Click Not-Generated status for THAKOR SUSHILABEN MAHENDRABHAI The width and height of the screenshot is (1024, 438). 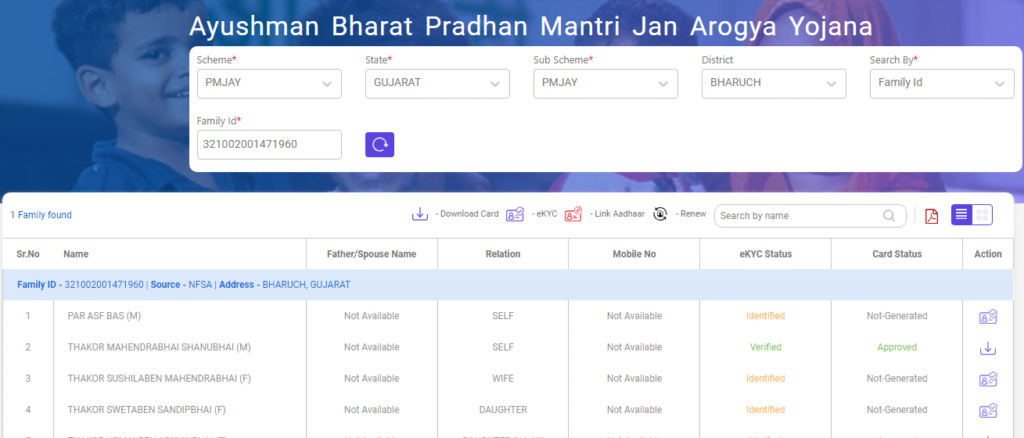point(897,379)
